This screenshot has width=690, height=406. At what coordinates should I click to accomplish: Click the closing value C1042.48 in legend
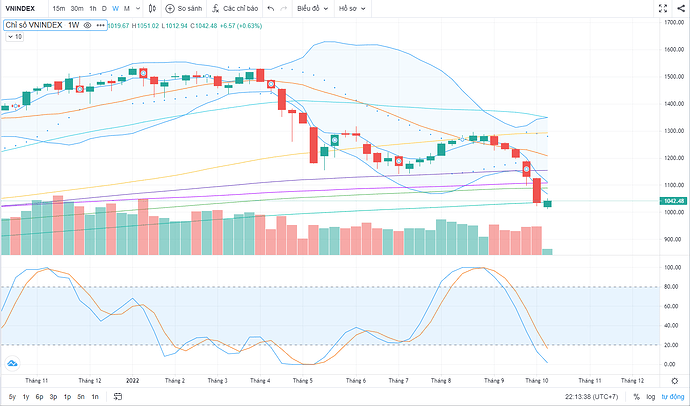[x=204, y=26]
